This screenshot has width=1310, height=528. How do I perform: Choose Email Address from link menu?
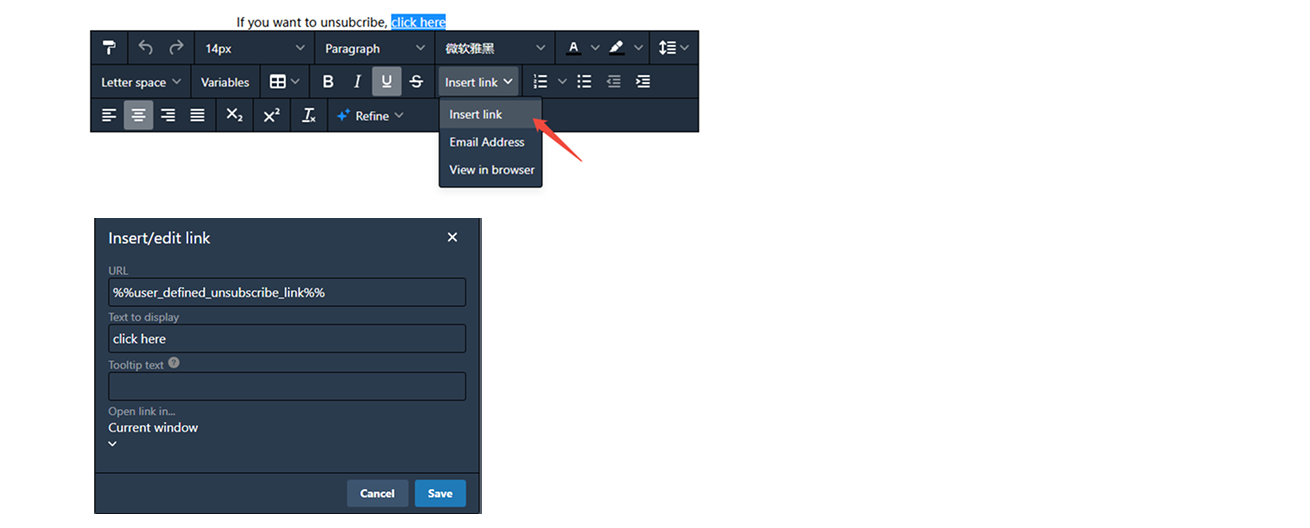tap(487, 142)
